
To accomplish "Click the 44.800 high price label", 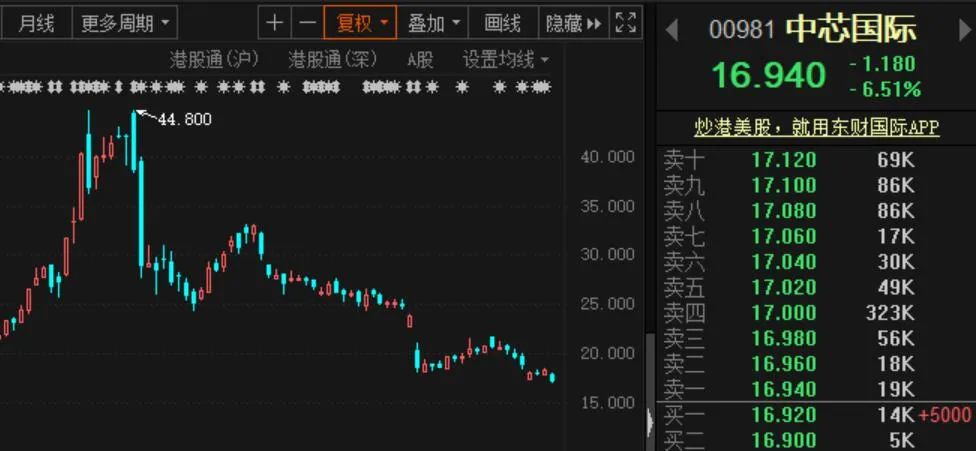I will point(184,119).
